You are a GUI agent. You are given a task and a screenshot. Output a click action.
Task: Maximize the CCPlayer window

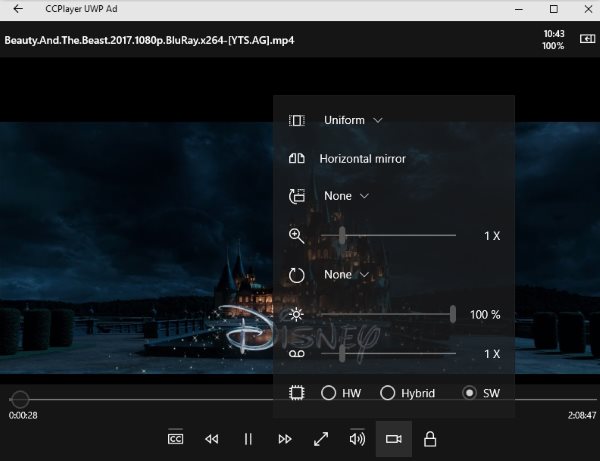click(553, 9)
